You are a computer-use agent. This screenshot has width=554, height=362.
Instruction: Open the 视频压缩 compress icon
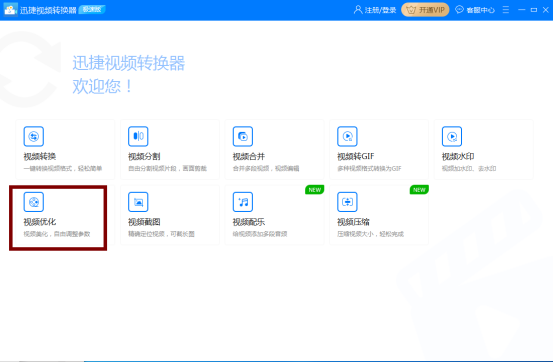pos(347,202)
